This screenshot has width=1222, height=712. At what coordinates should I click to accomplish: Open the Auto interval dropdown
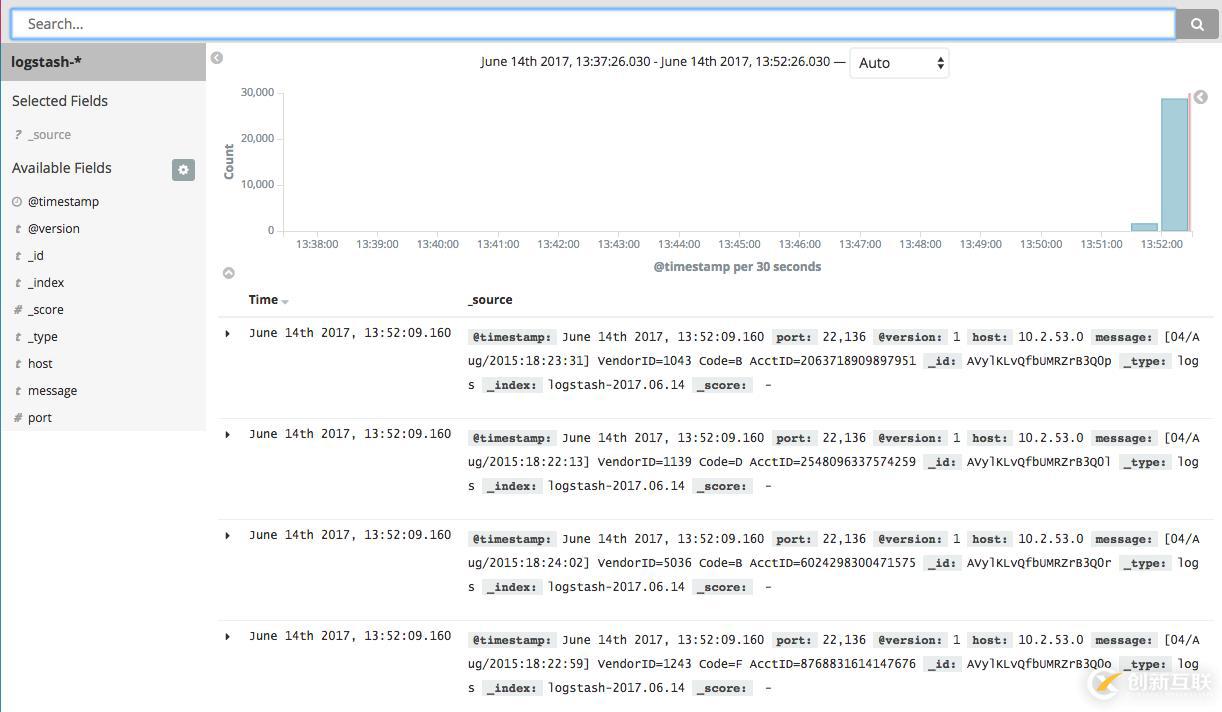coord(898,62)
